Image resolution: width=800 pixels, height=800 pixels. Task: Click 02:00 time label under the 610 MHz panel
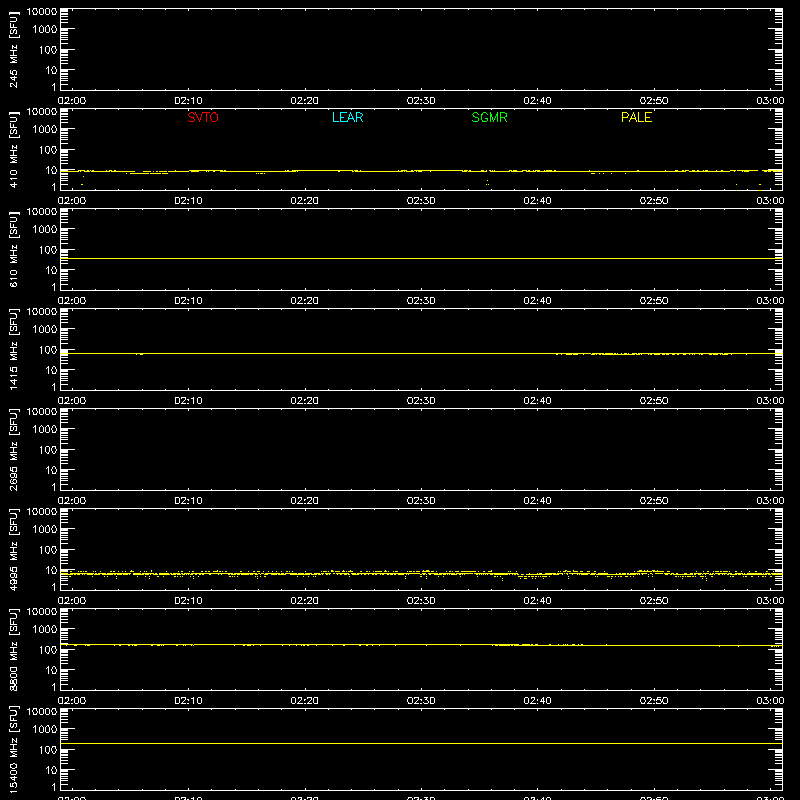tap(72, 301)
